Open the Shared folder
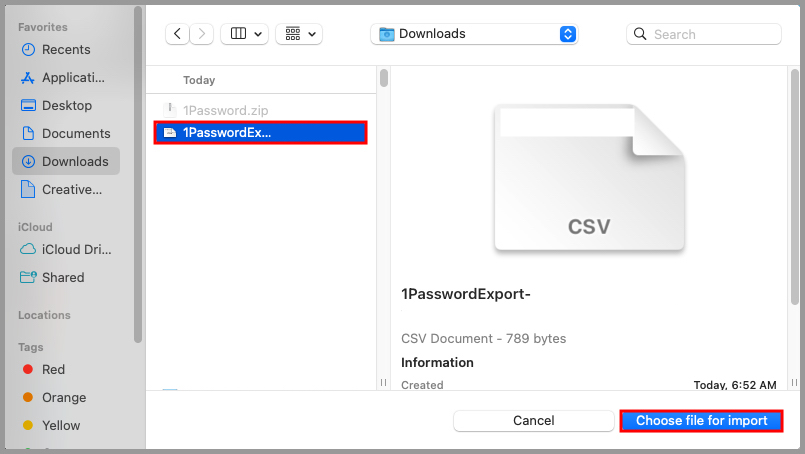 (63, 277)
